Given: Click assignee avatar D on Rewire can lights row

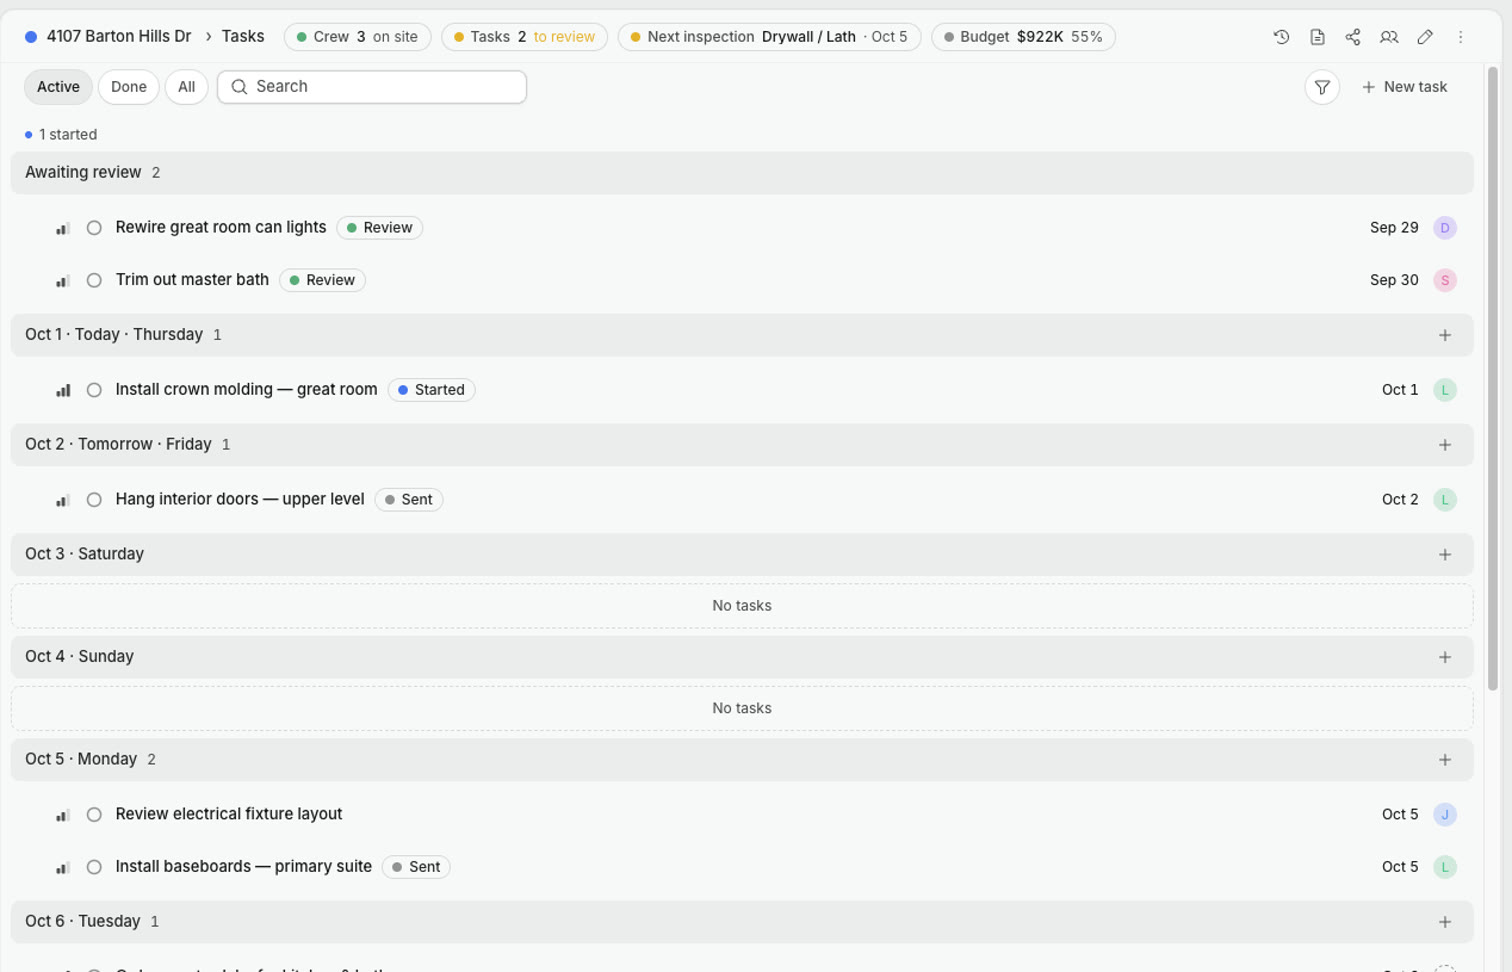Looking at the screenshot, I should (1445, 228).
